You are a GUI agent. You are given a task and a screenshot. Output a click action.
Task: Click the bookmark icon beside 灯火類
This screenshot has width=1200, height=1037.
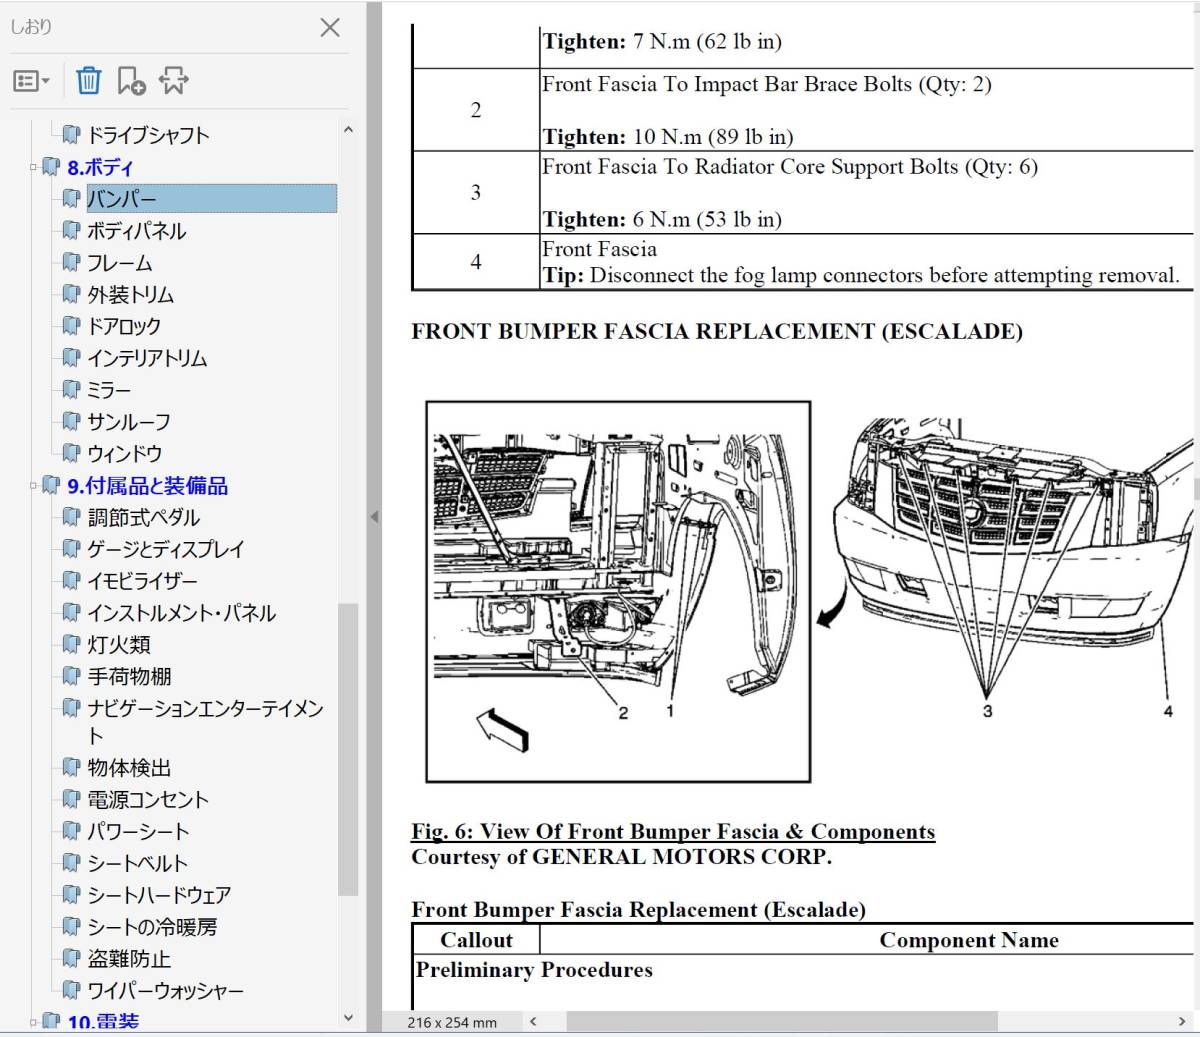[71, 644]
